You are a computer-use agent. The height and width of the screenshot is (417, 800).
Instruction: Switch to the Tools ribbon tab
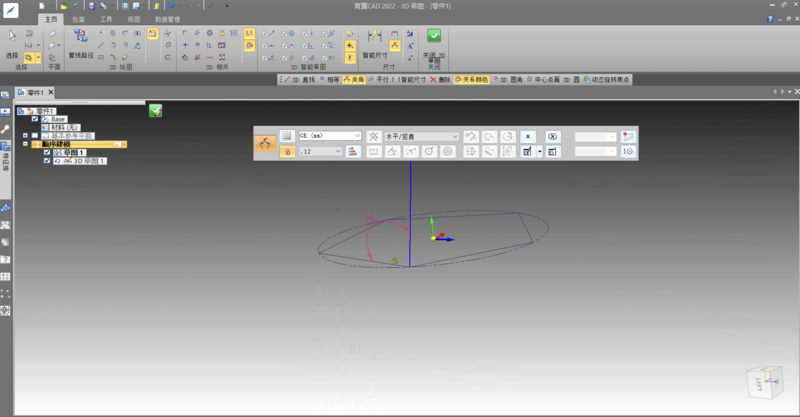pos(106,19)
